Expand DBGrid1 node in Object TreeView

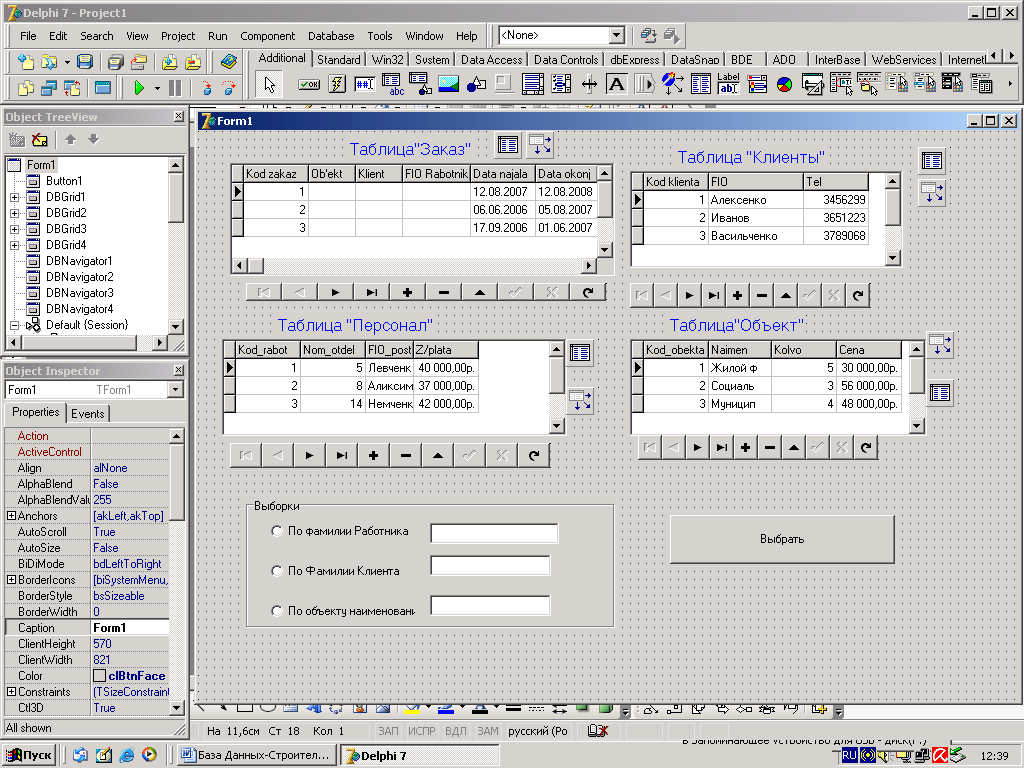(x=14, y=197)
